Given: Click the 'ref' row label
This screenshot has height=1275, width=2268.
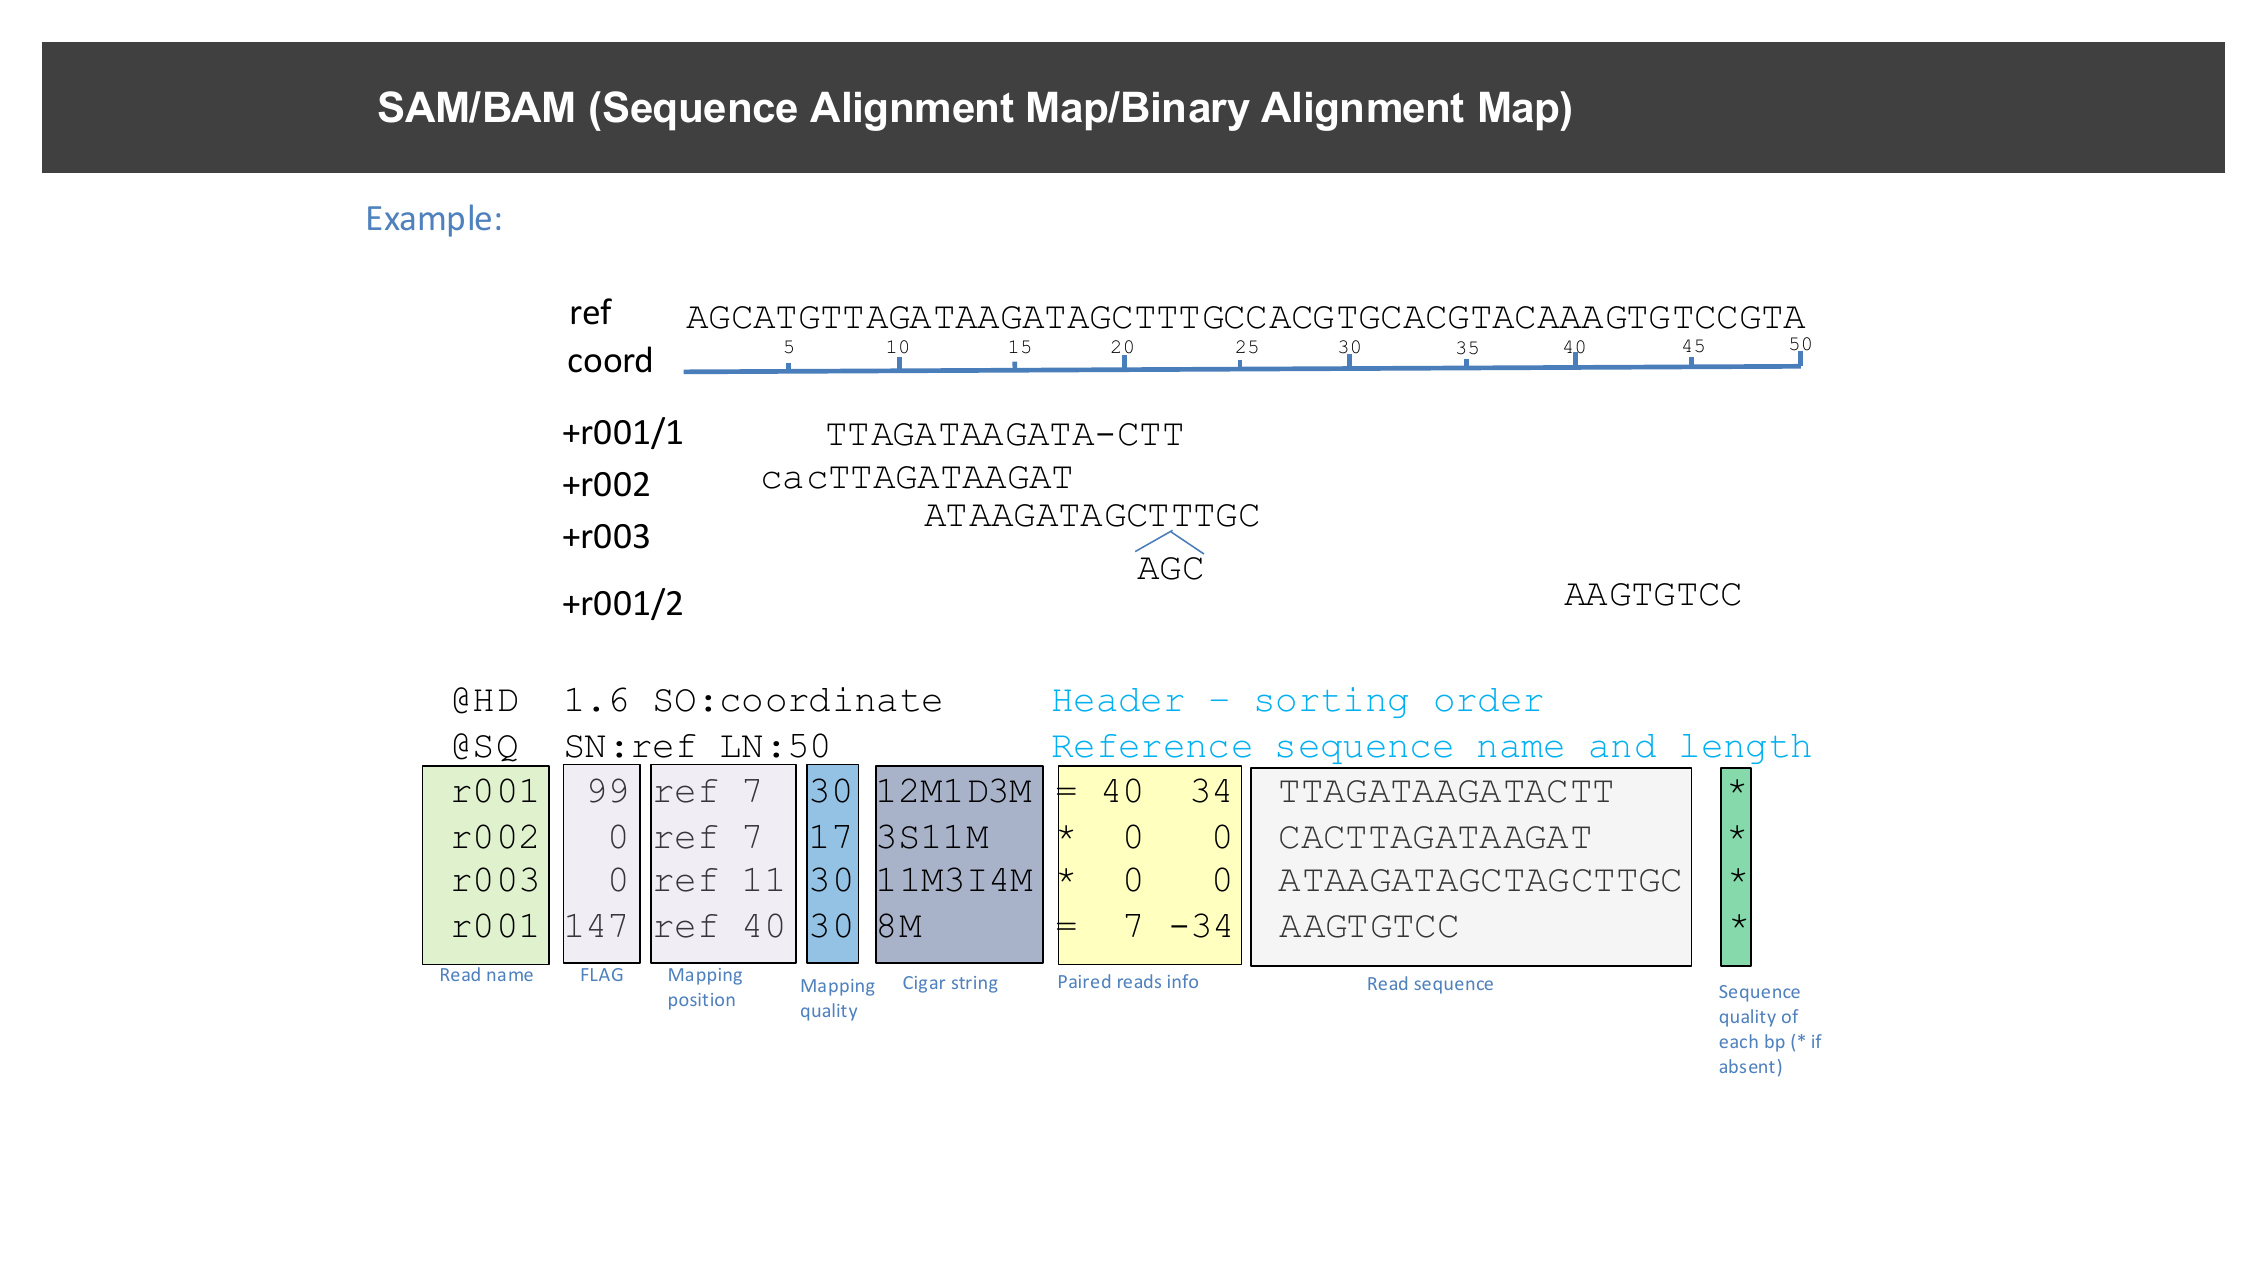Looking at the screenshot, I should [x=590, y=313].
